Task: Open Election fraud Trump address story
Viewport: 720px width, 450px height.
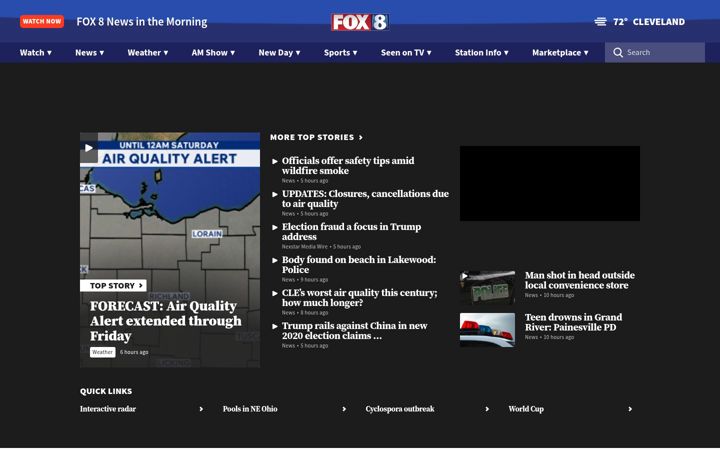Action: [x=351, y=232]
